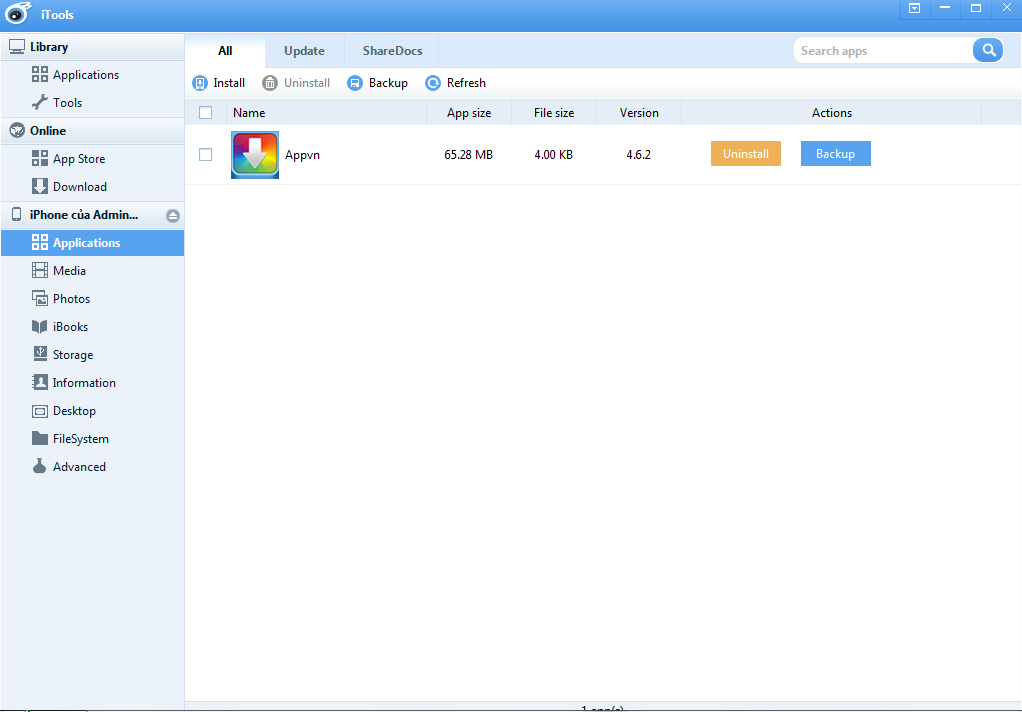Click the blue Backup button for Appvn

[x=835, y=154]
